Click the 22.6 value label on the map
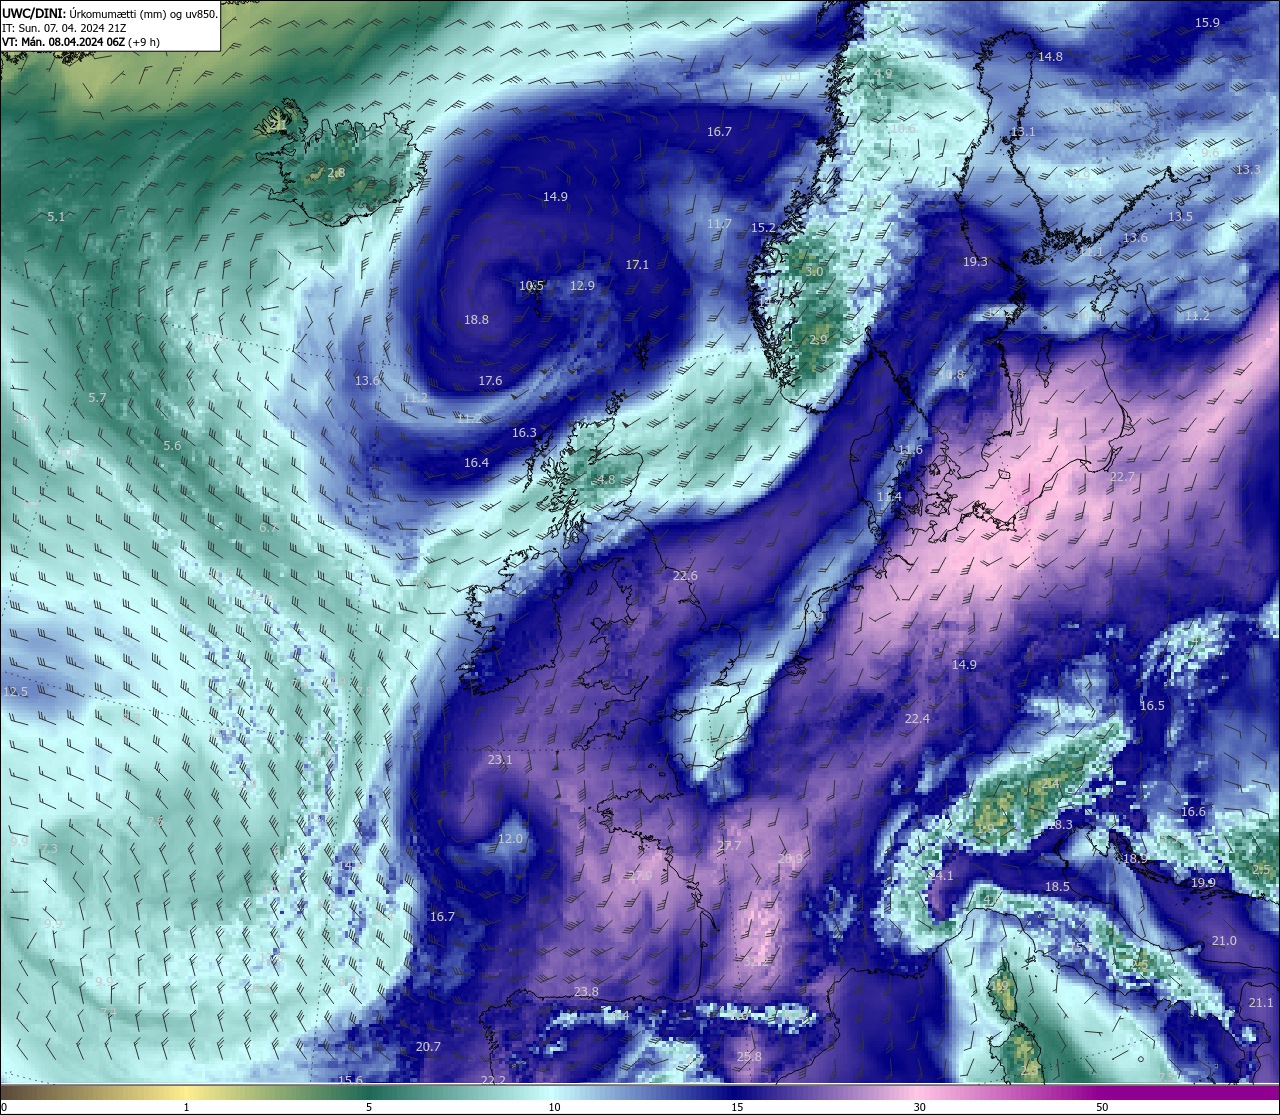1280x1115 pixels. (685, 576)
